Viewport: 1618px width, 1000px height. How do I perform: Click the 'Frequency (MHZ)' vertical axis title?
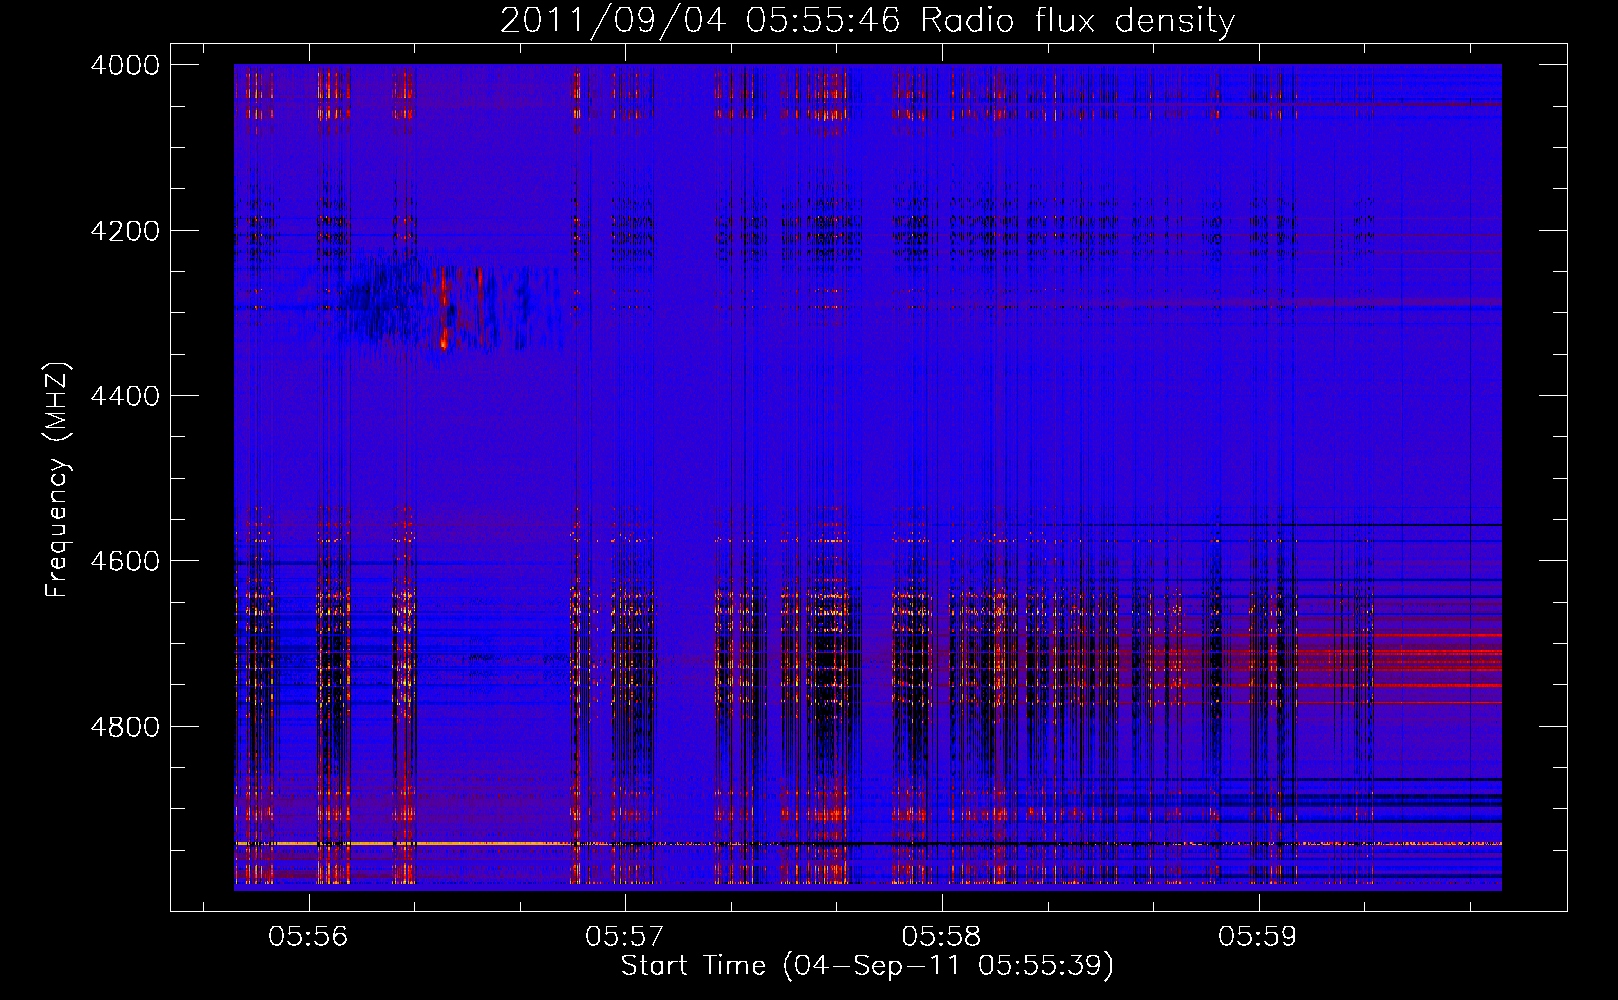click(x=58, y=479)
